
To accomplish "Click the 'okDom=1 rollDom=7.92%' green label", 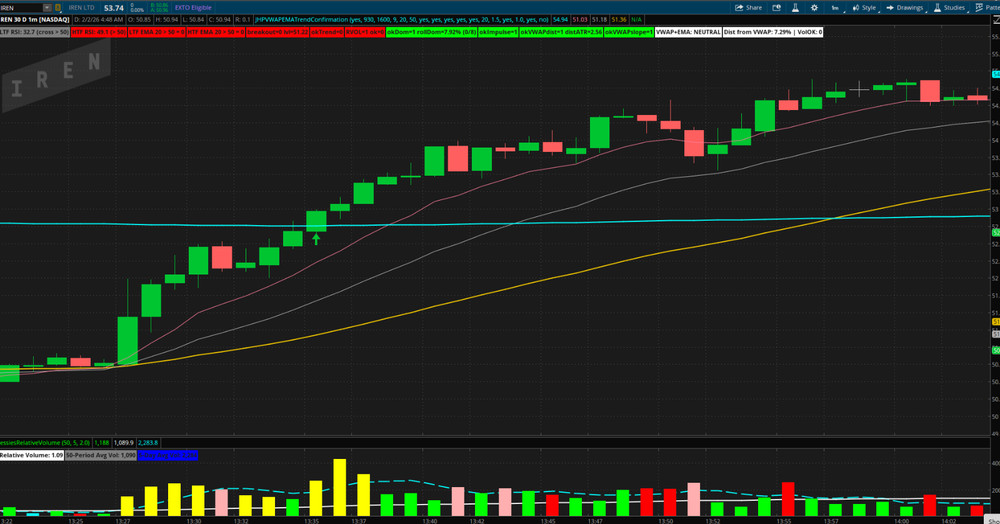I will [432, 32].
